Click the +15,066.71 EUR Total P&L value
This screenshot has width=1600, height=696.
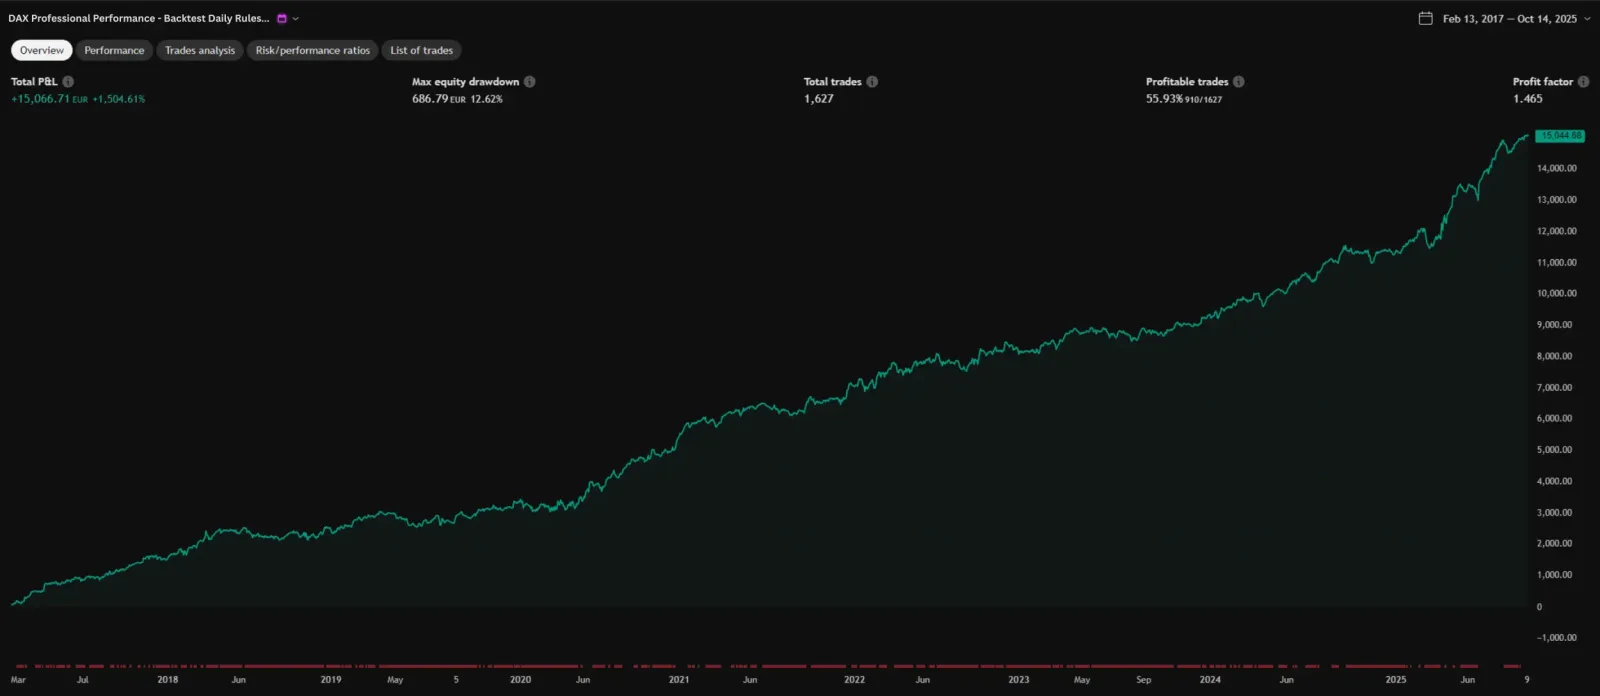point(49,99)
